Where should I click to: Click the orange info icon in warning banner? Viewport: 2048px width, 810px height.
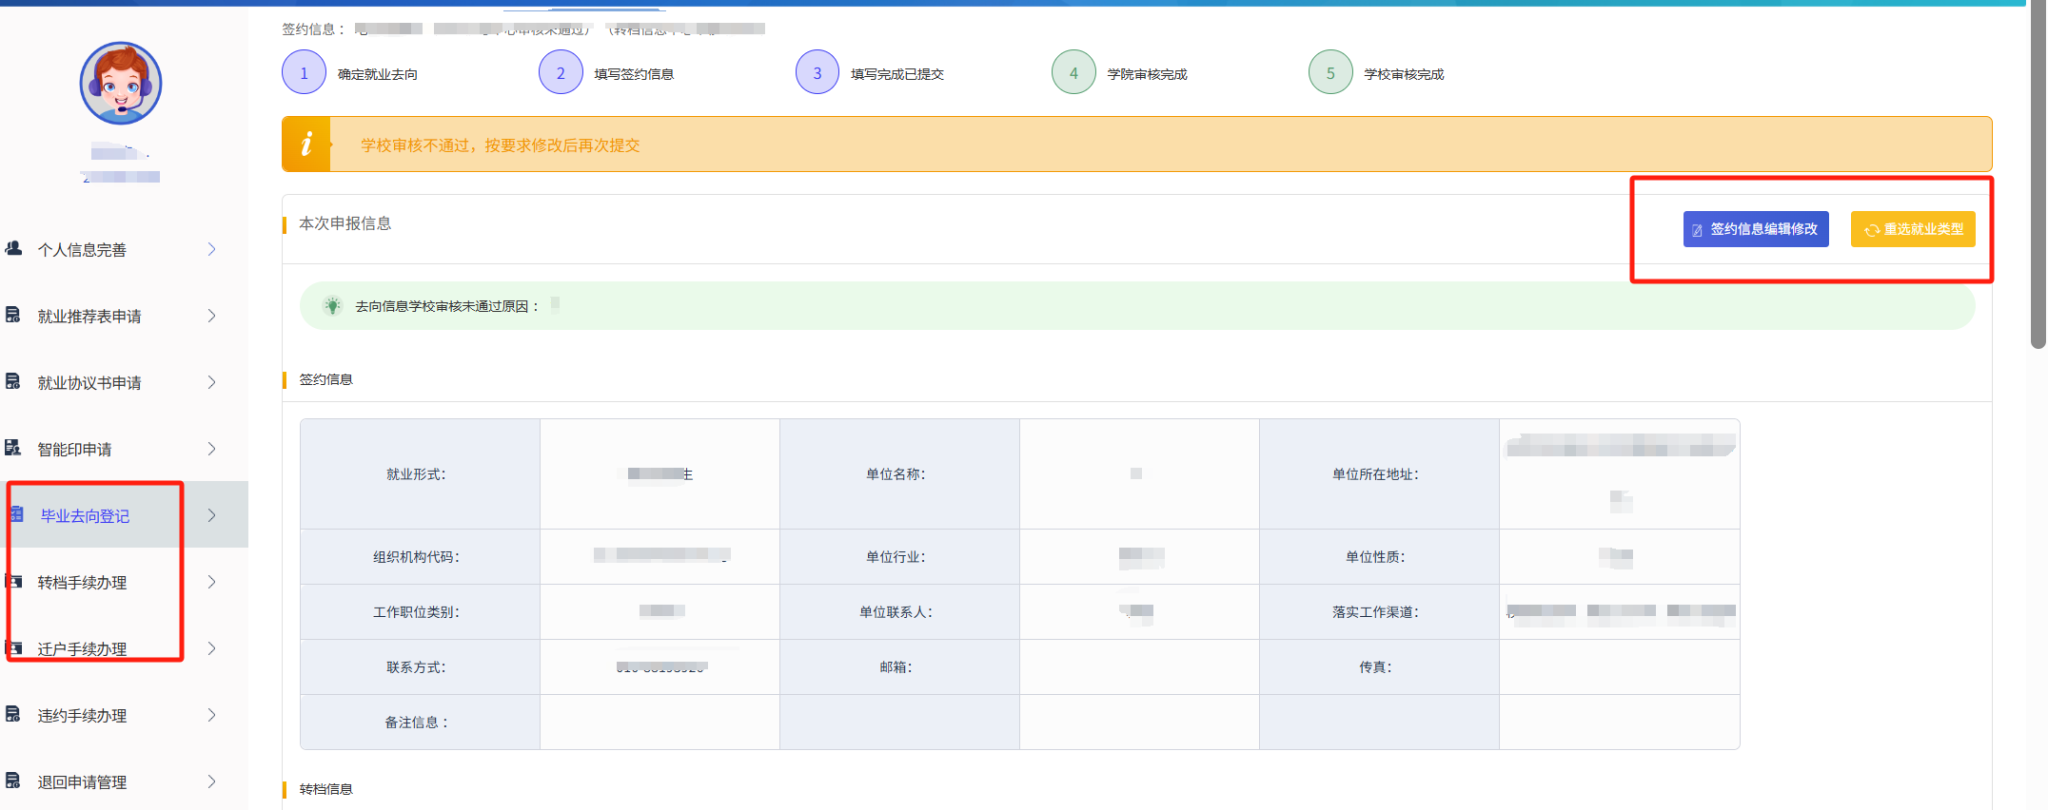306,144
